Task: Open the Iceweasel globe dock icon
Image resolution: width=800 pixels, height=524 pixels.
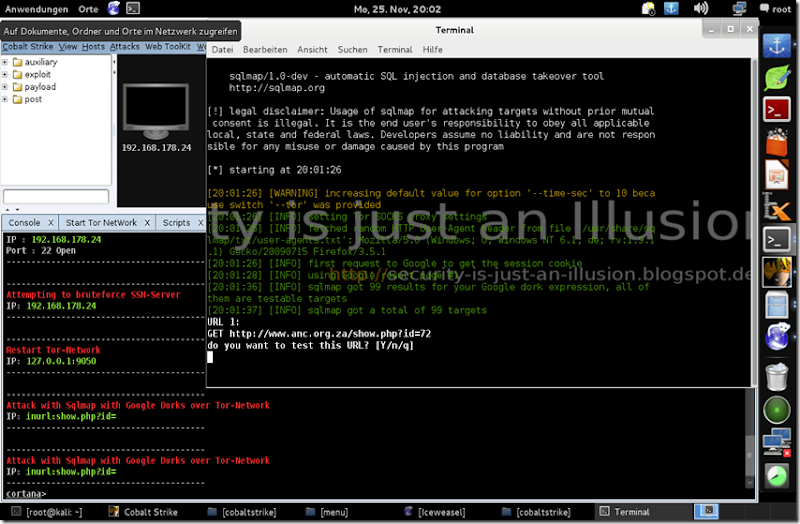Action: click(x=777, y=337)
